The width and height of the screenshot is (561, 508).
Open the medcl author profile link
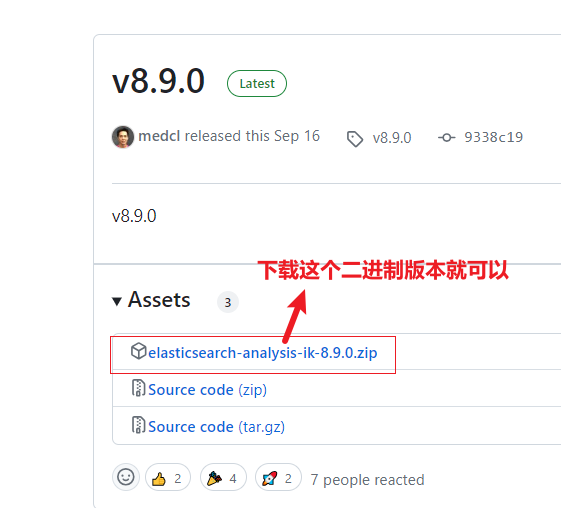coord(159,136)
